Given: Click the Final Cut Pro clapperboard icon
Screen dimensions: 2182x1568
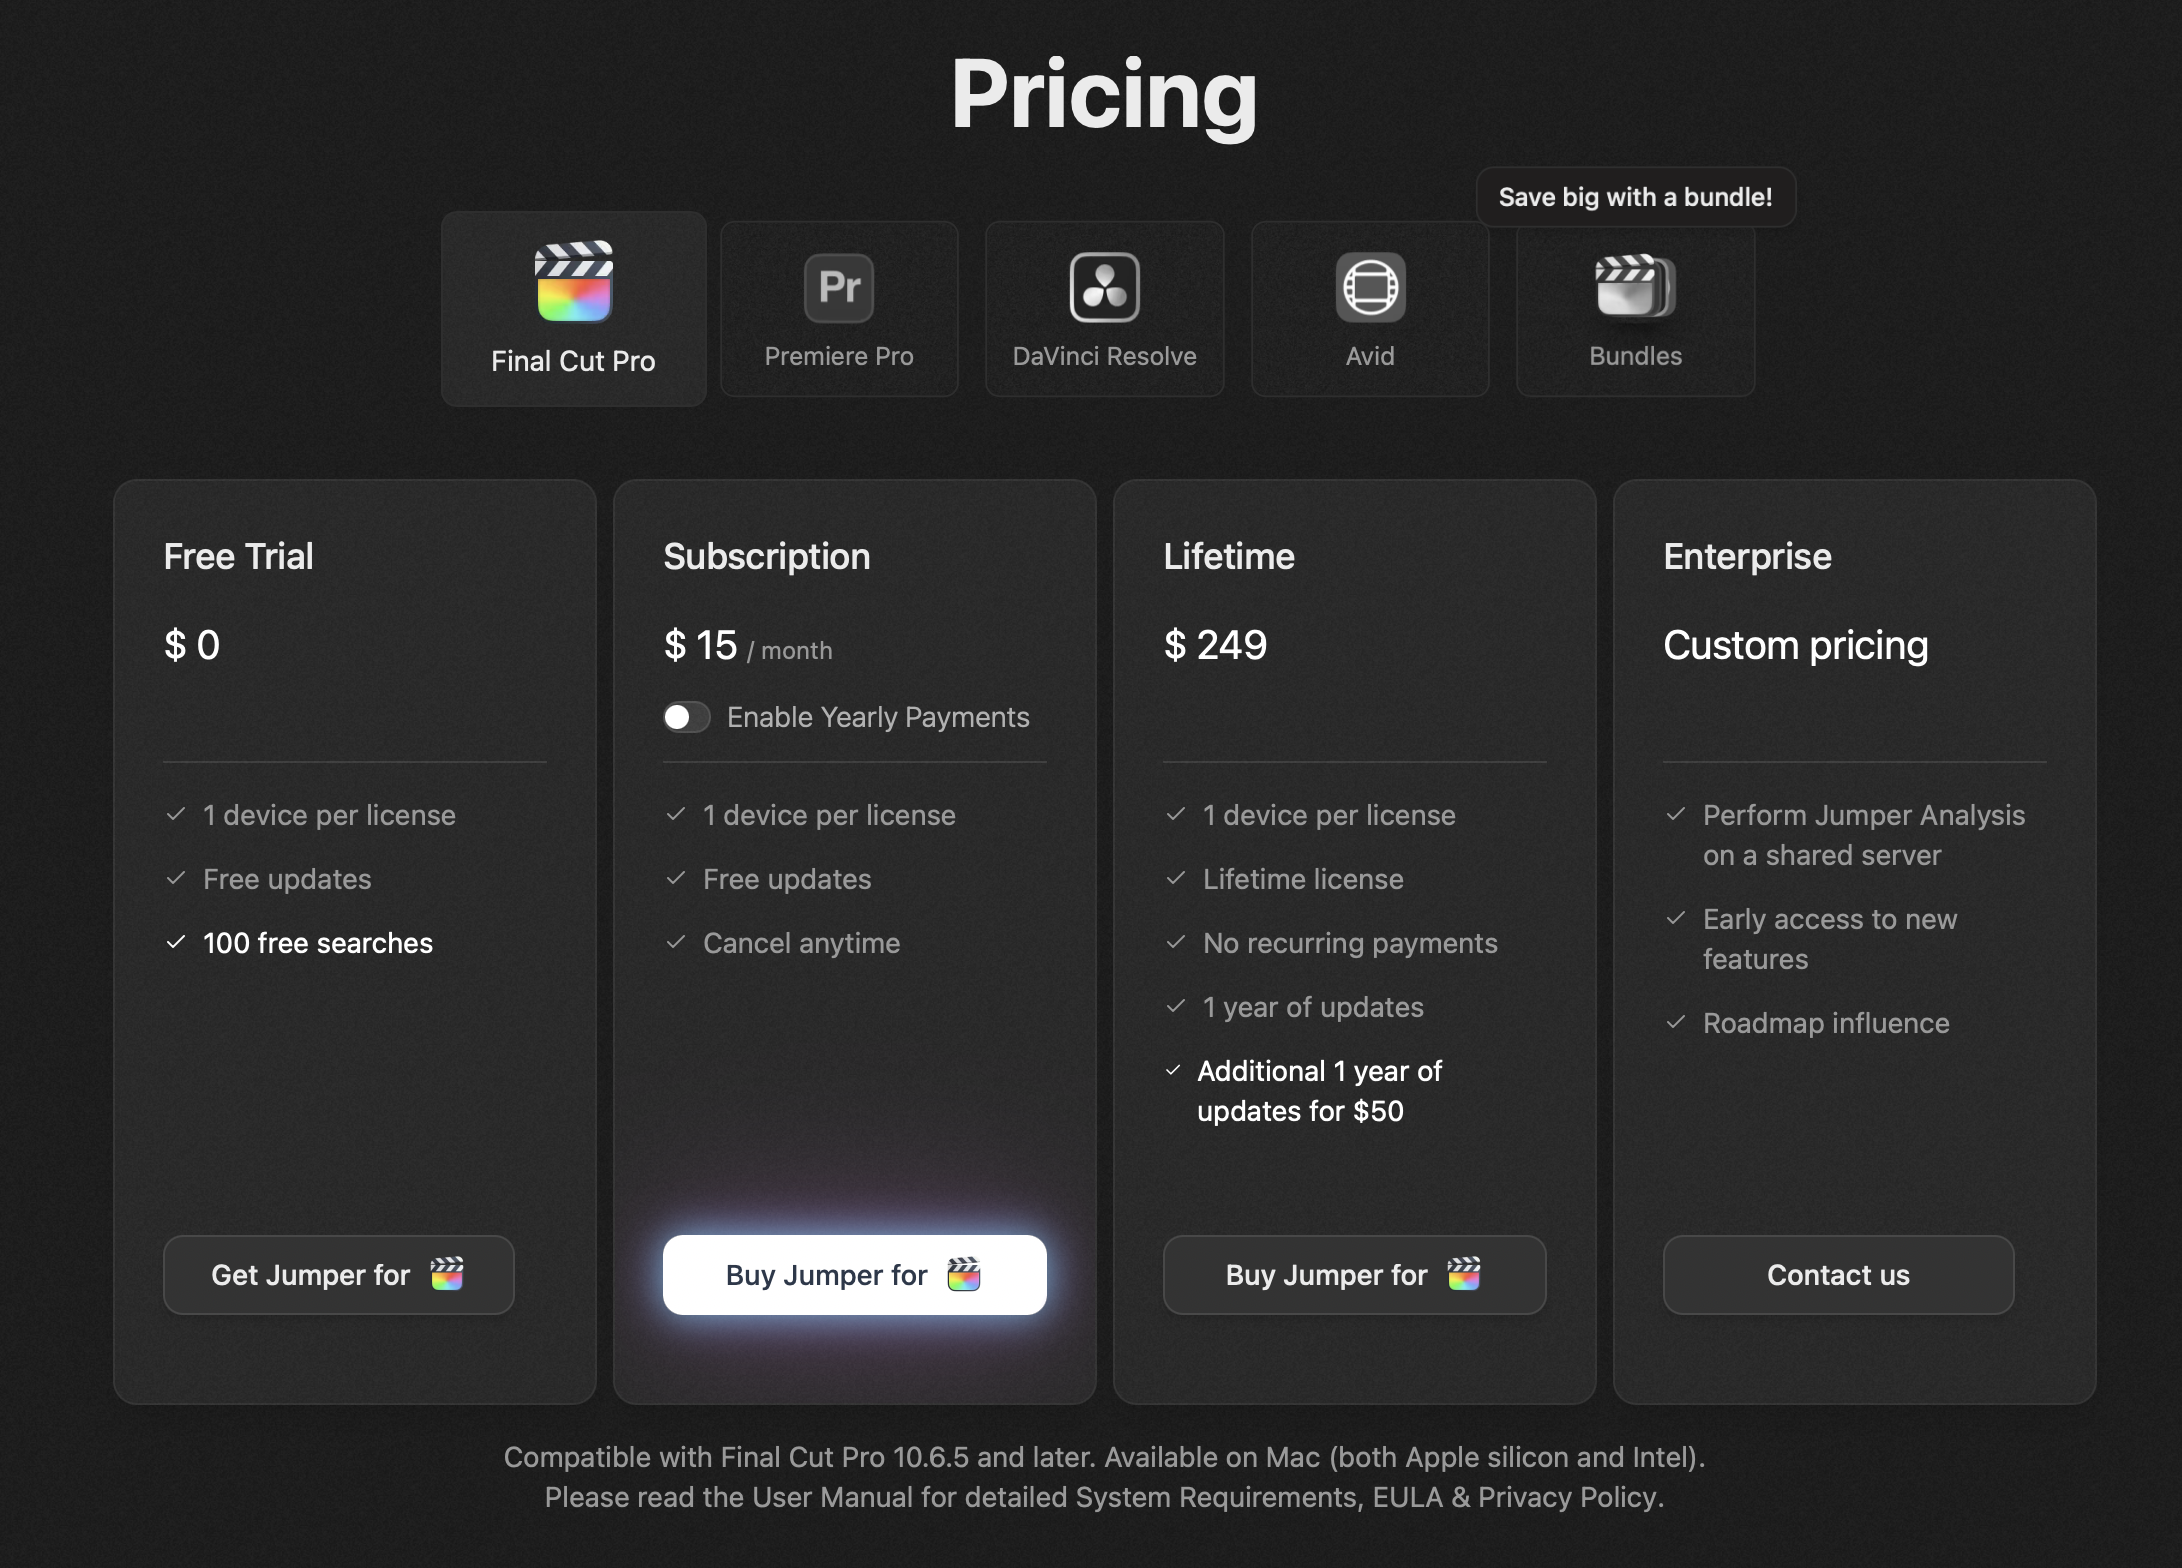Looking at the screenshot, I should tap(573, 282).
